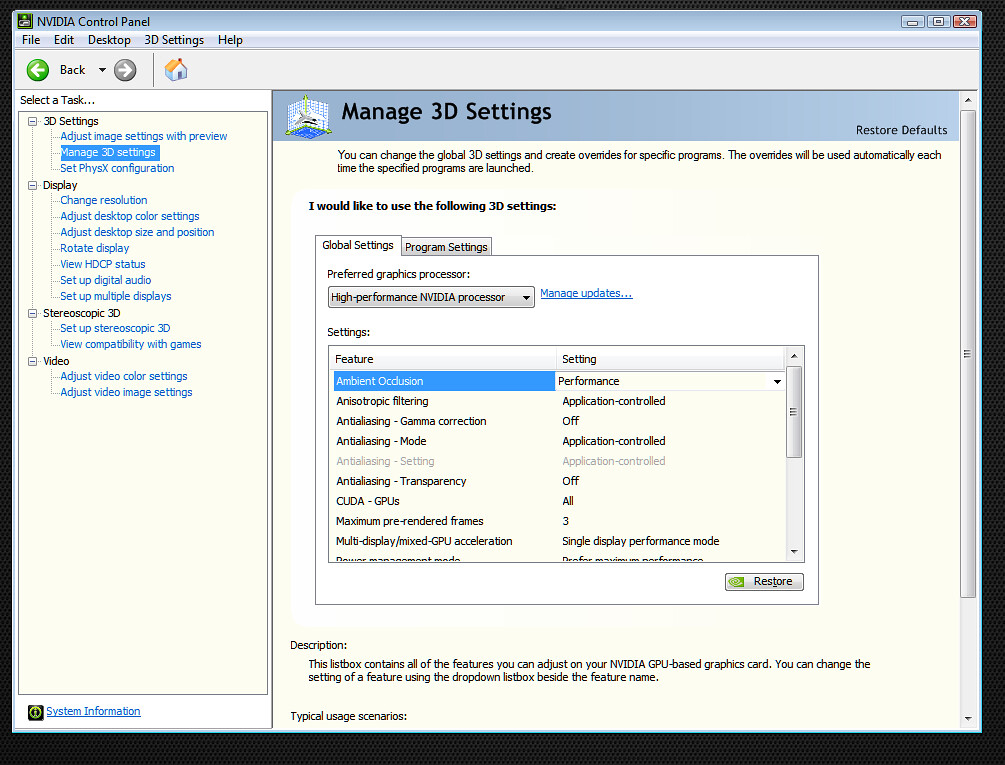Viewport: 1005px width, 765px height.
Task: Click the NVIDIA Control Panel title icon
Action: (25, 21)
